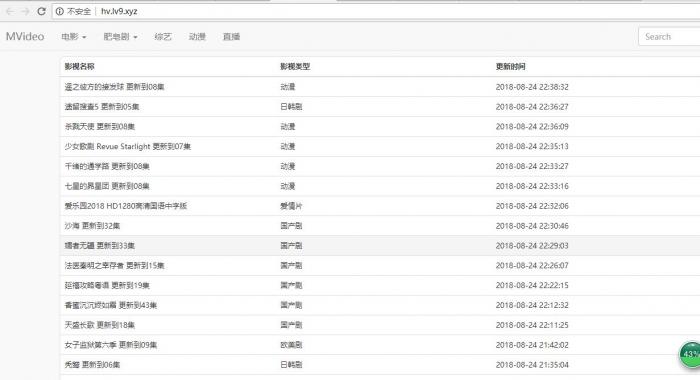Reload the page with the refresh icon
This screenshot has width=700, height=380.
[x=42, y=12]
